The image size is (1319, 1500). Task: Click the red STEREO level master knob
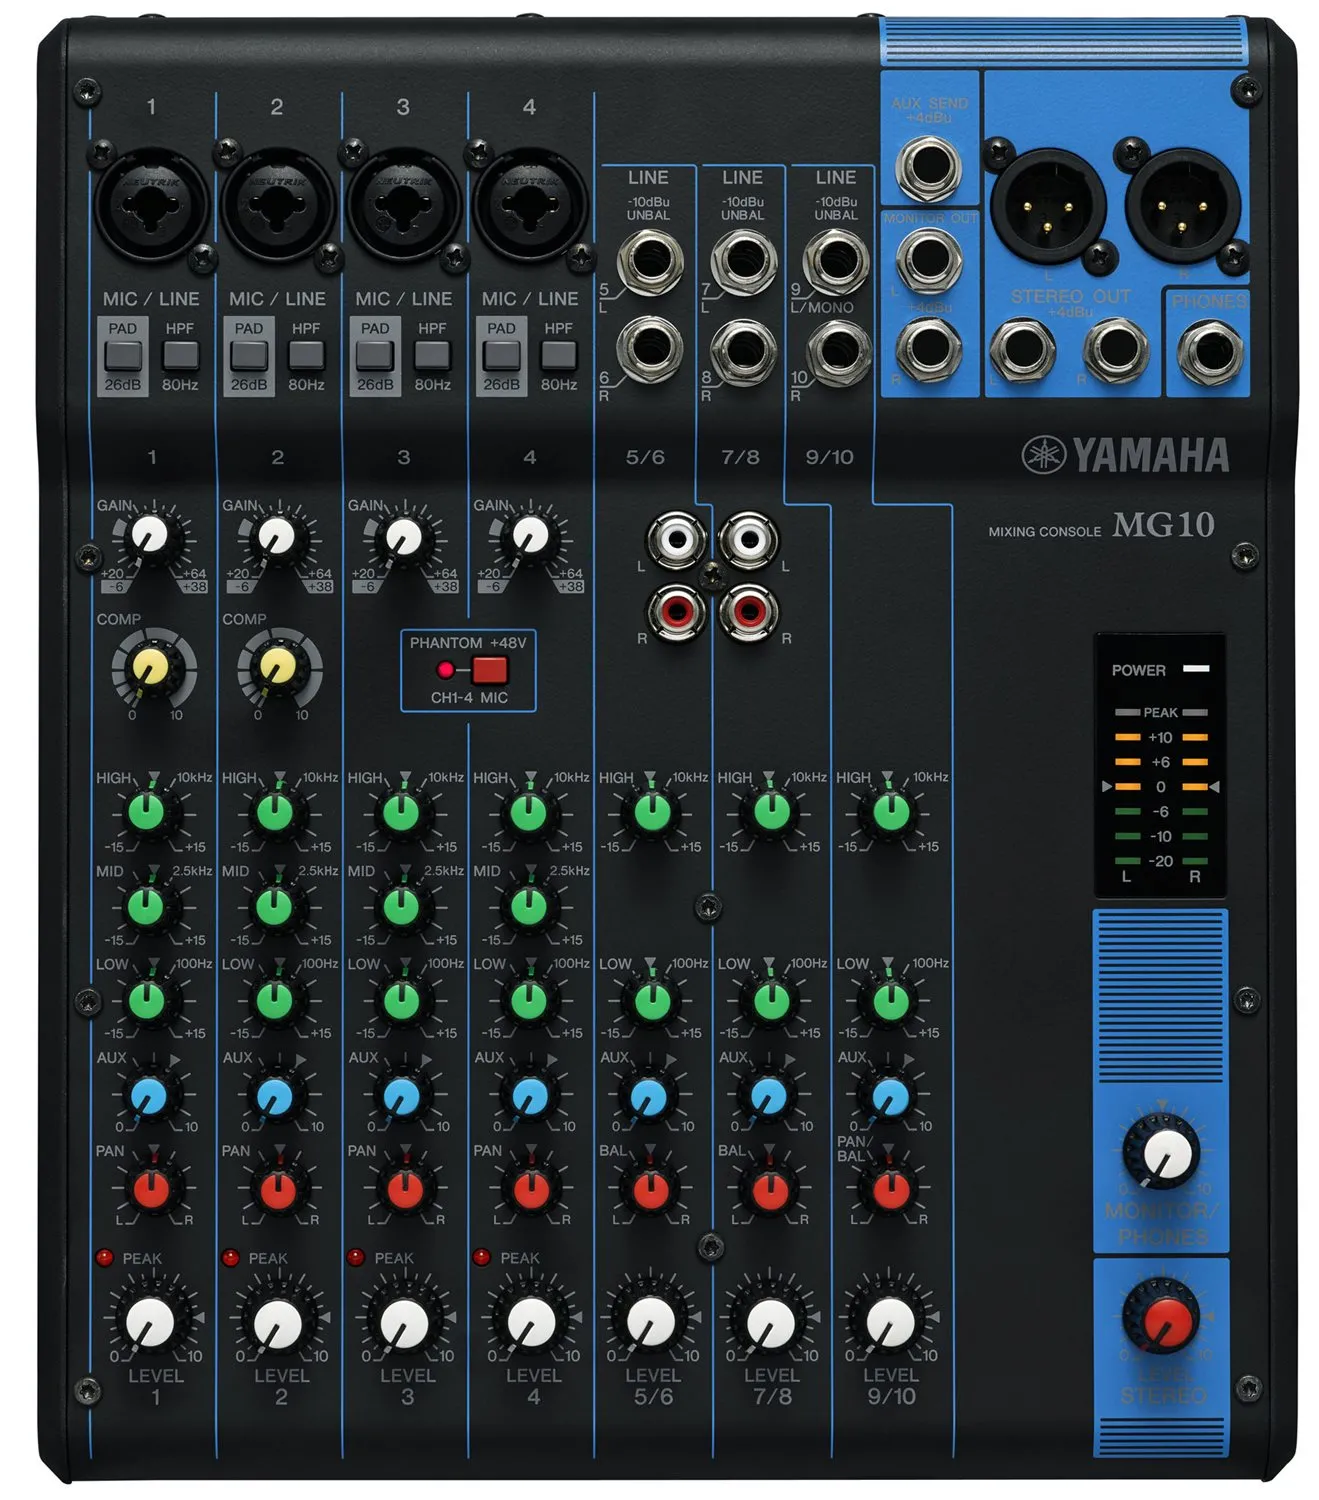tap(1161, 1319)
